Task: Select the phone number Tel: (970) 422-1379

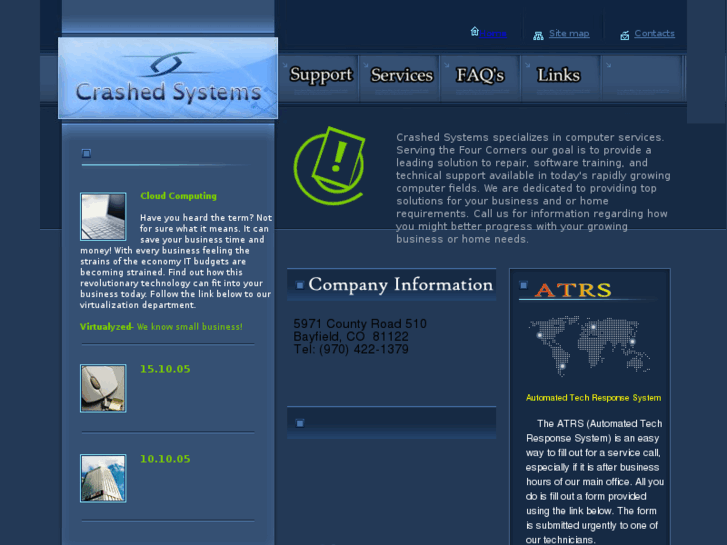Action: point(351,349)
